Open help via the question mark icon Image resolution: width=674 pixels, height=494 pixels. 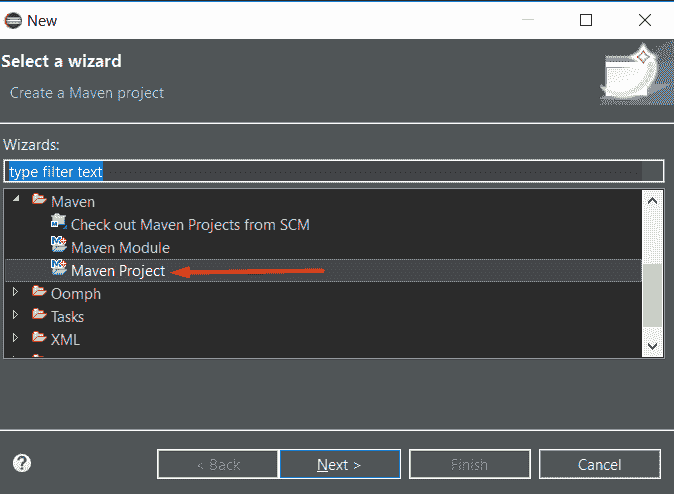coord(22,463)
